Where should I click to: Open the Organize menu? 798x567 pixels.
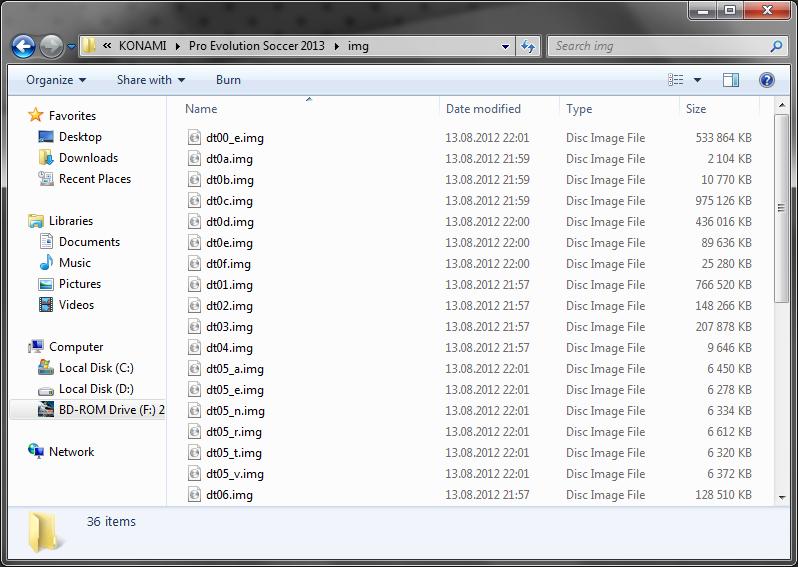coord(56,80)
